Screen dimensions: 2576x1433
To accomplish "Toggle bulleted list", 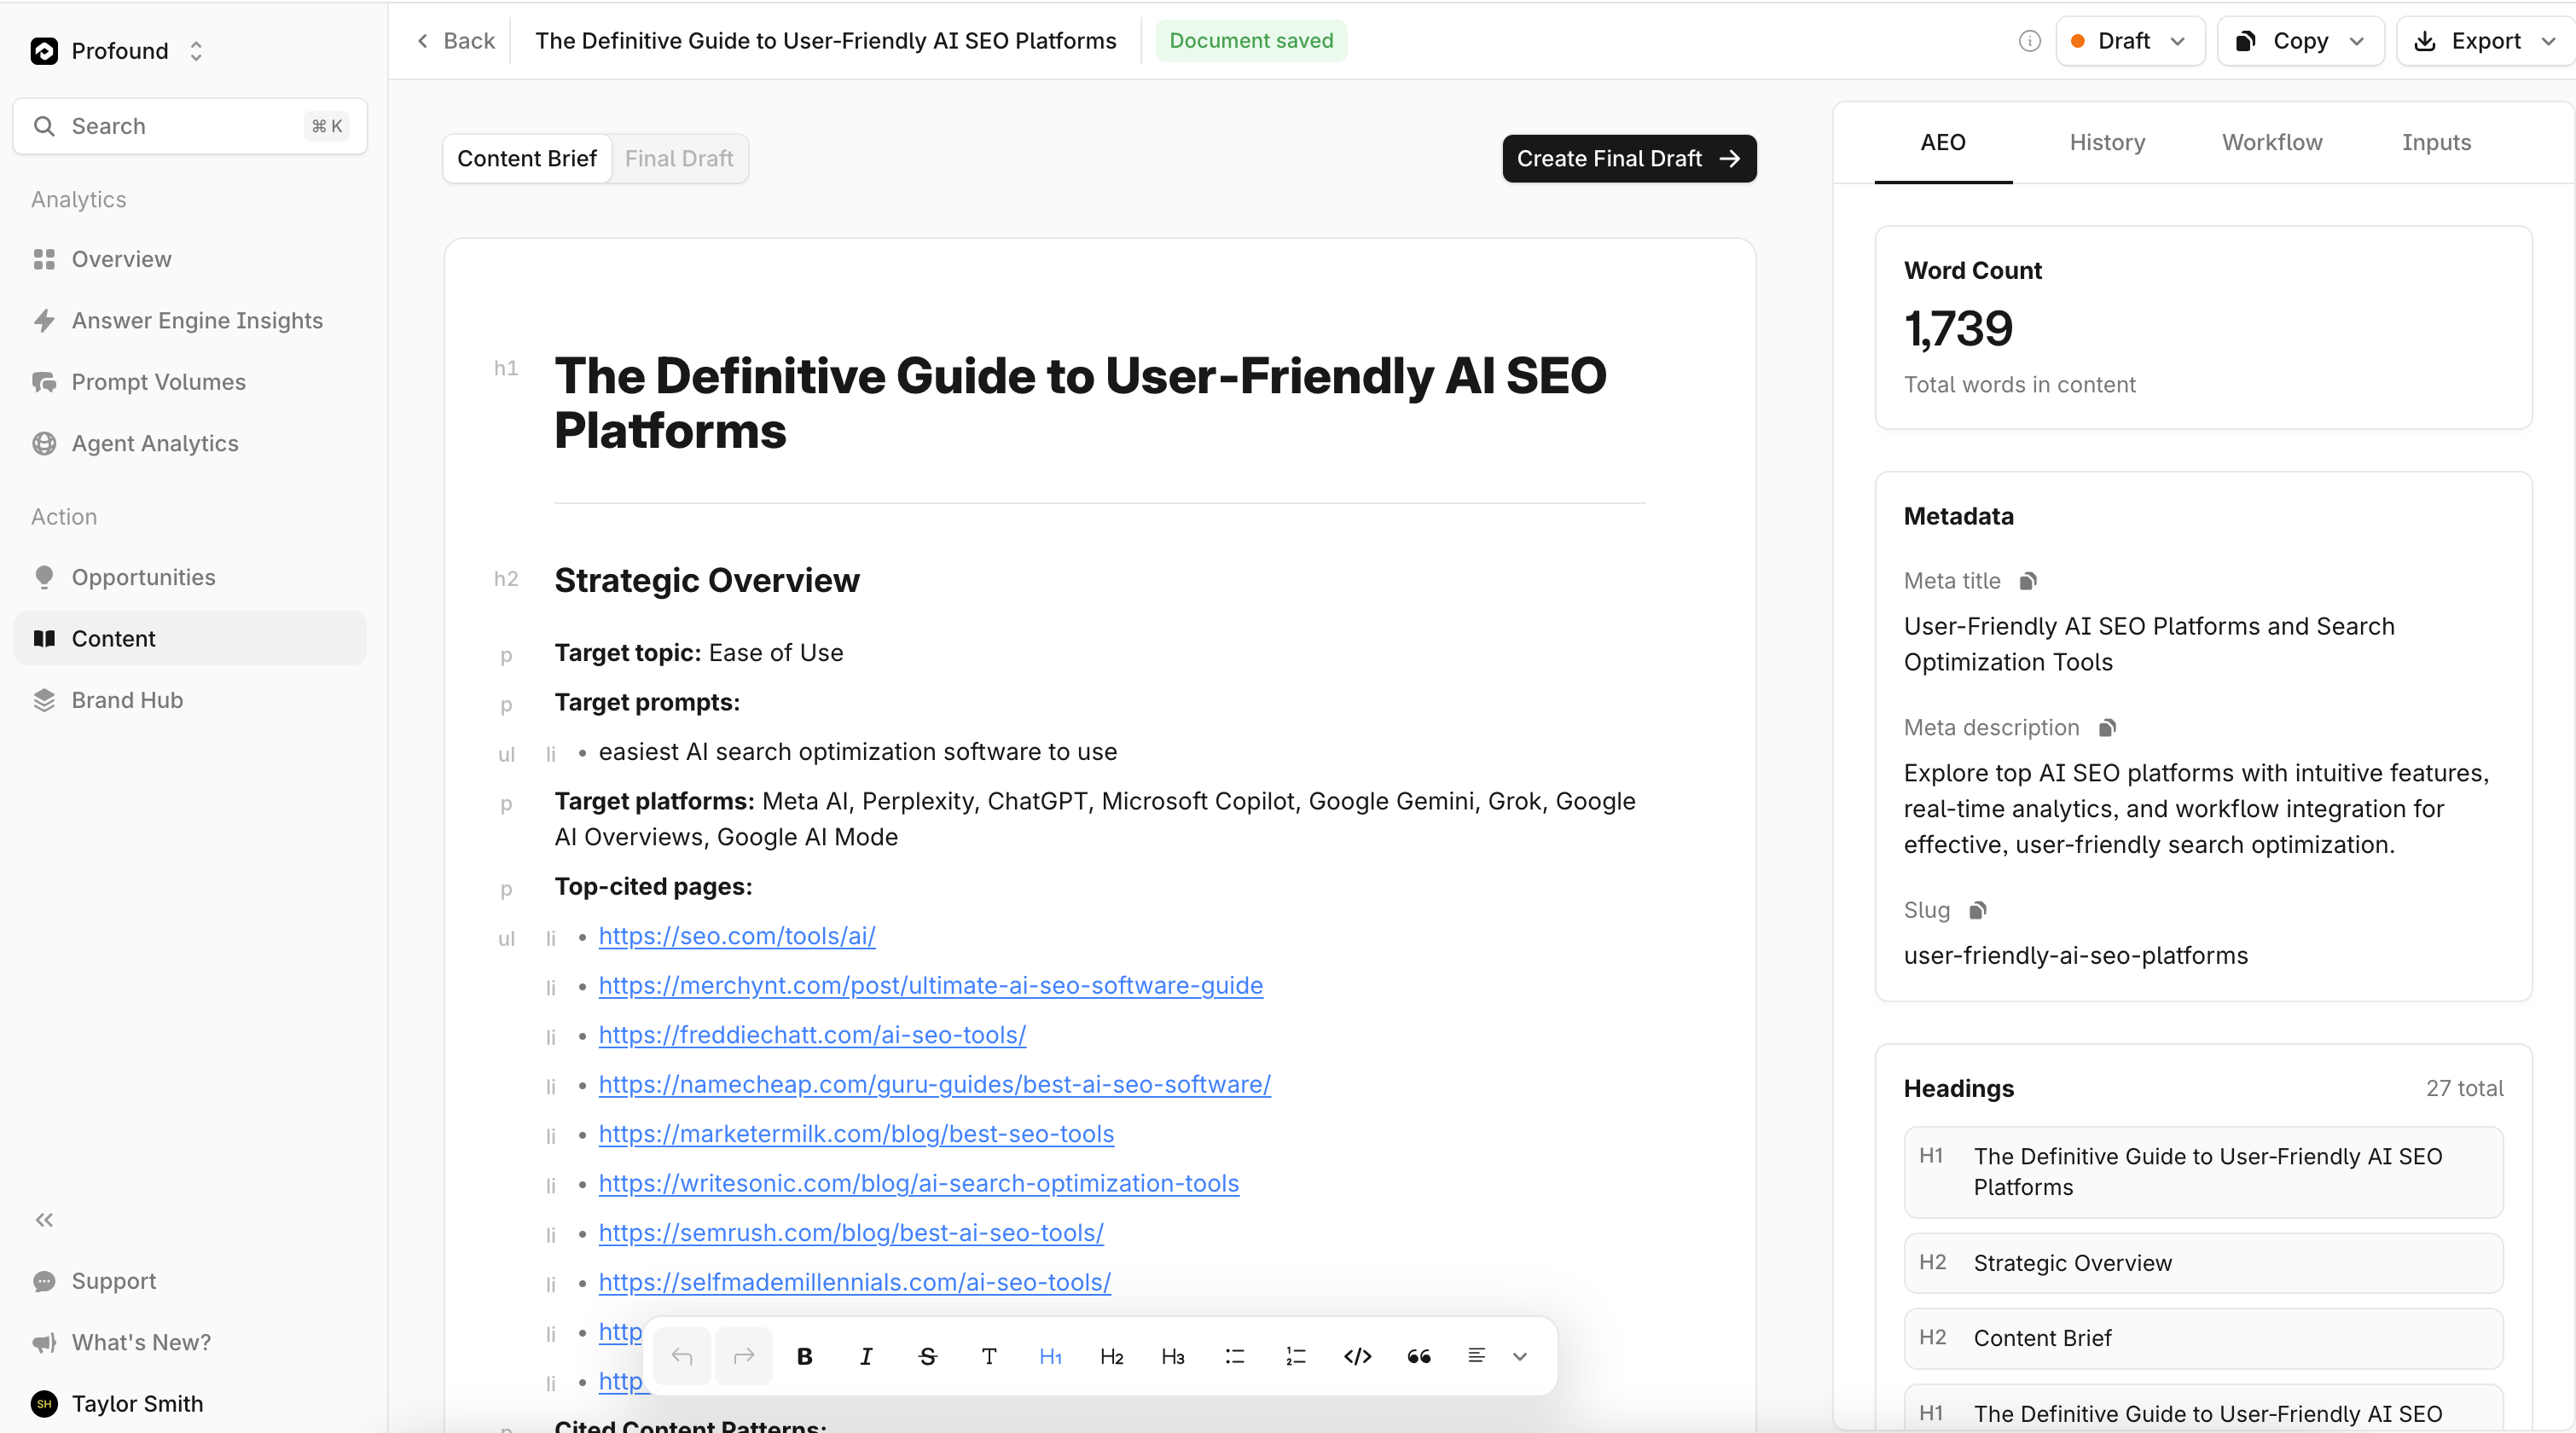I will pos(1235,1356).
